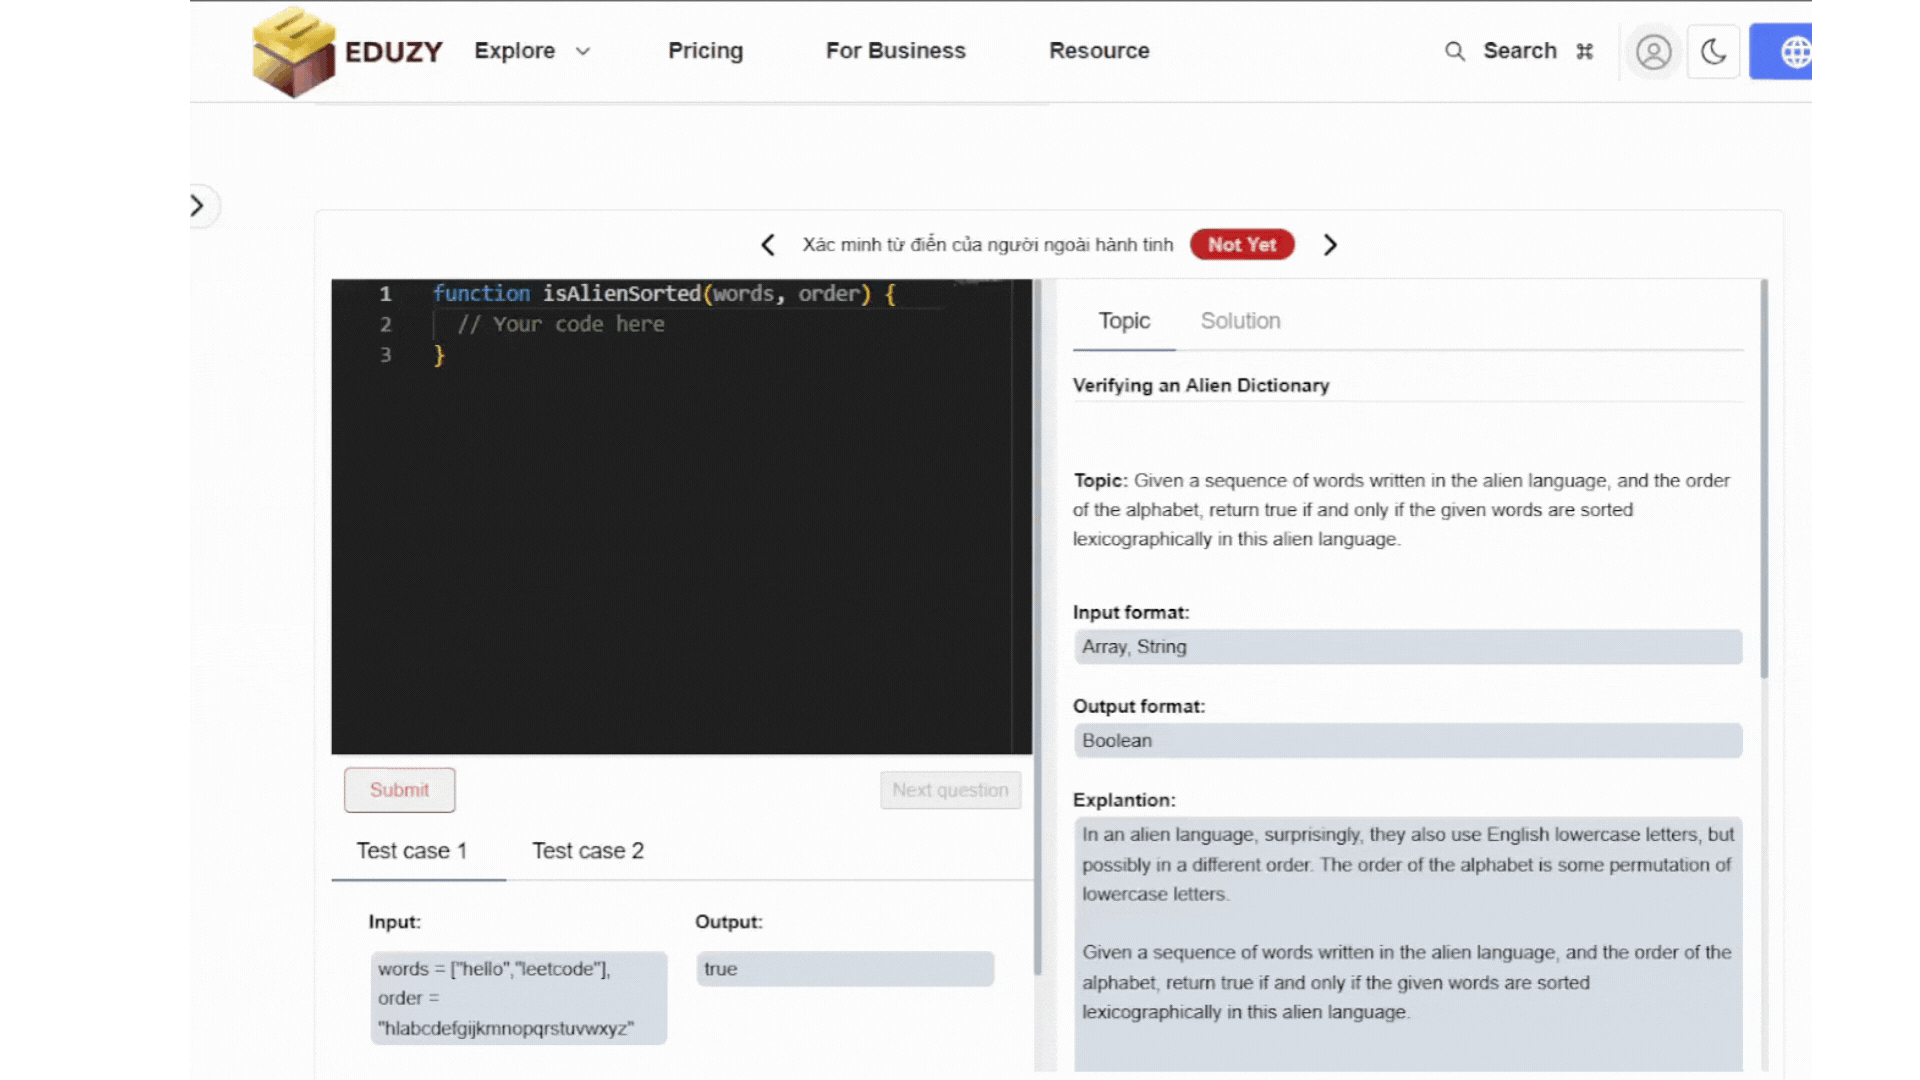Expand the left sidebar chevron
Image resolution: width=1920 pixels, height=1080 pixels.
198,206
